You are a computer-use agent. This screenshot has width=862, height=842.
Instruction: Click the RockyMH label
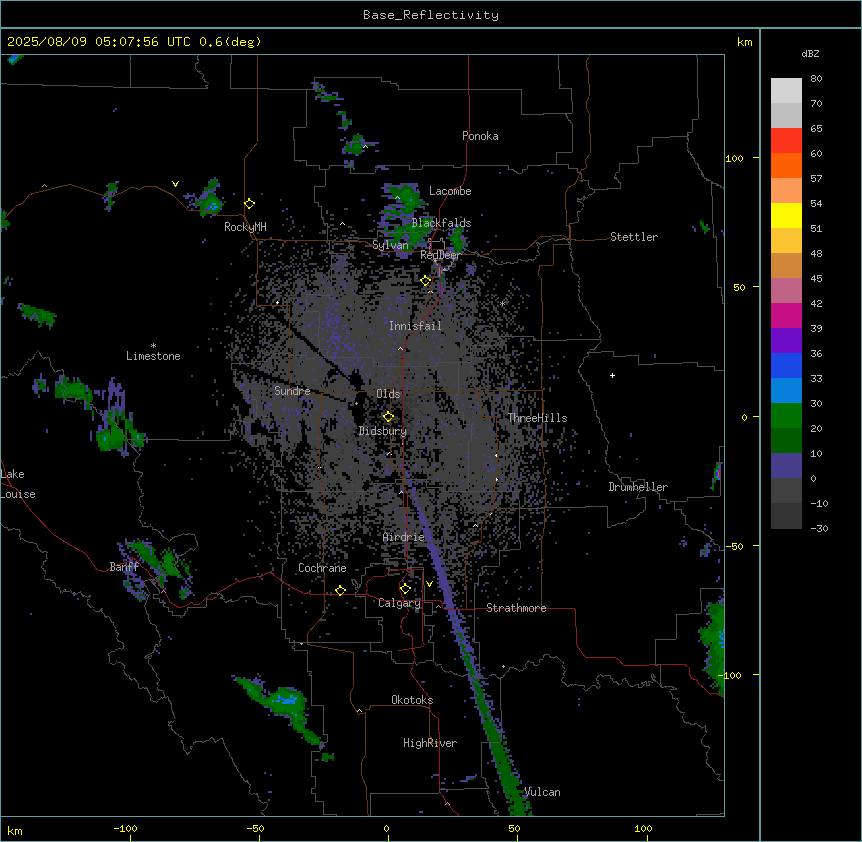[245, 227]
